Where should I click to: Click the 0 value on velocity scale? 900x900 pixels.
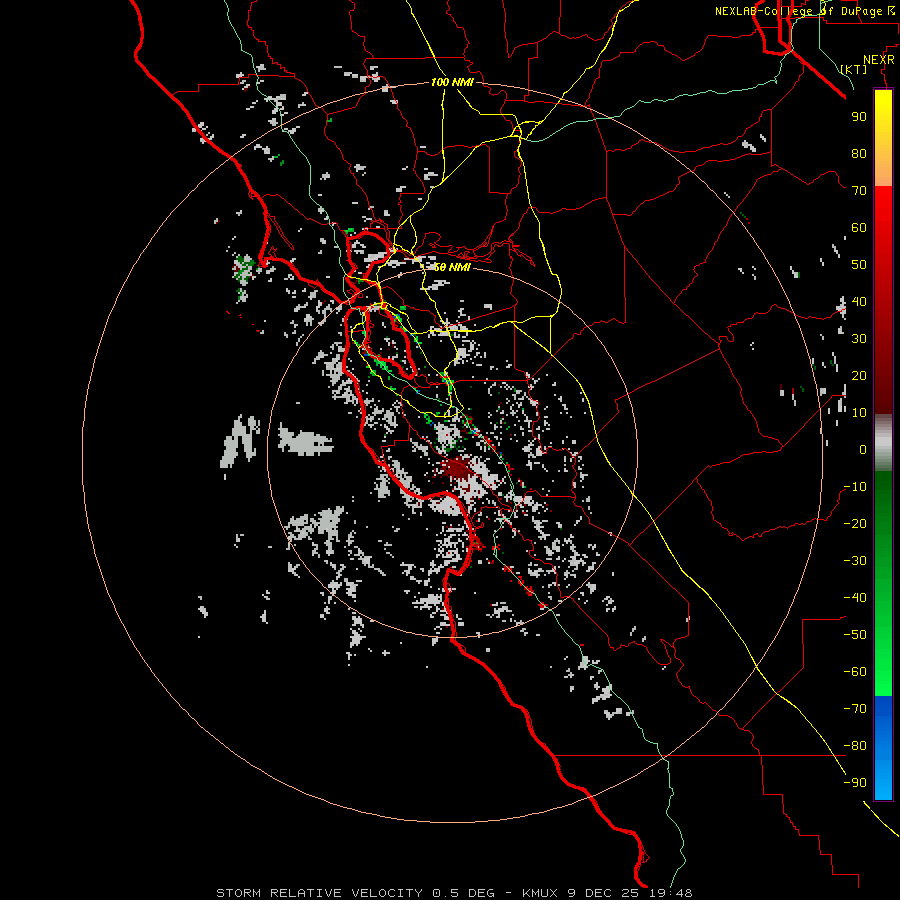[863, 449]
